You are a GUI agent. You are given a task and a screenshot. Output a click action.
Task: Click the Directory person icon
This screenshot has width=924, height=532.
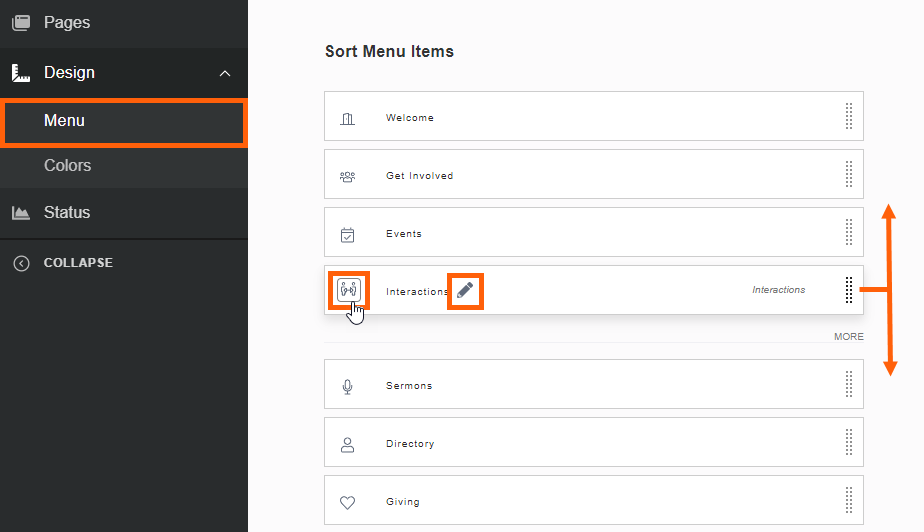pyautogui.click(x=347, y=444)
